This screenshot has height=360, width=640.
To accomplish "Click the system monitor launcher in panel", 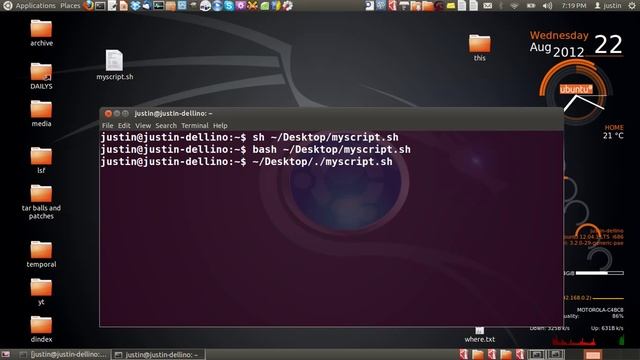I will (158, 6).
